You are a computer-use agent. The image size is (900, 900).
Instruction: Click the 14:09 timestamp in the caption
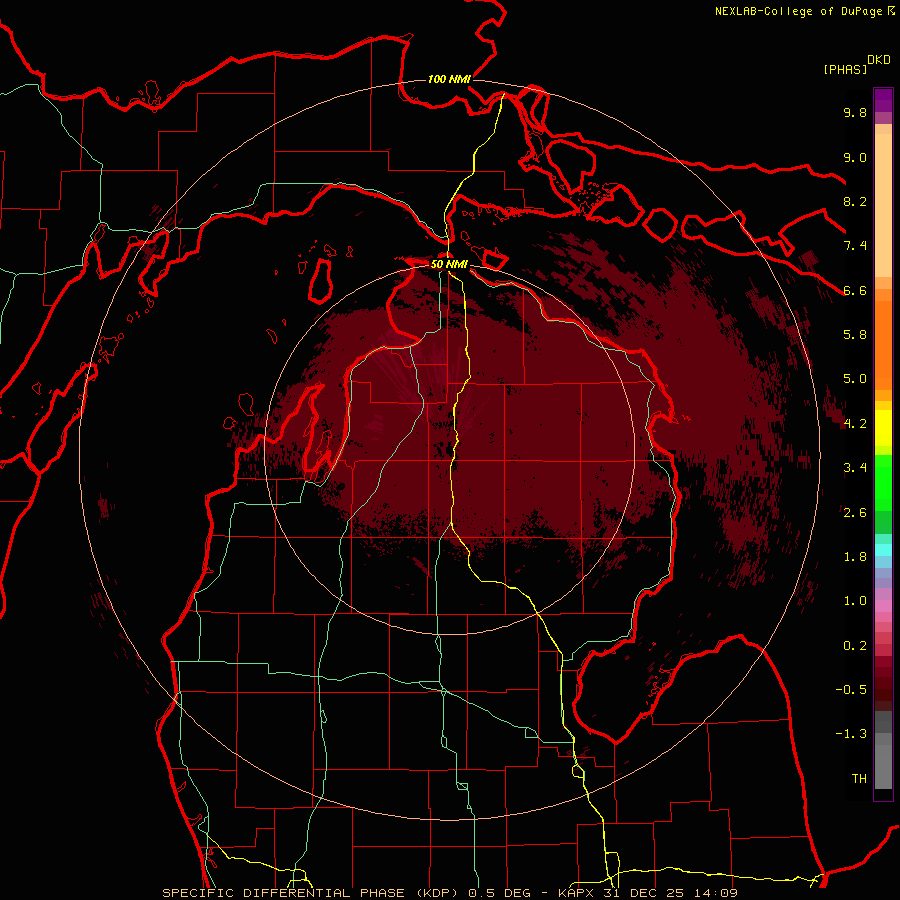click(717, 893)
